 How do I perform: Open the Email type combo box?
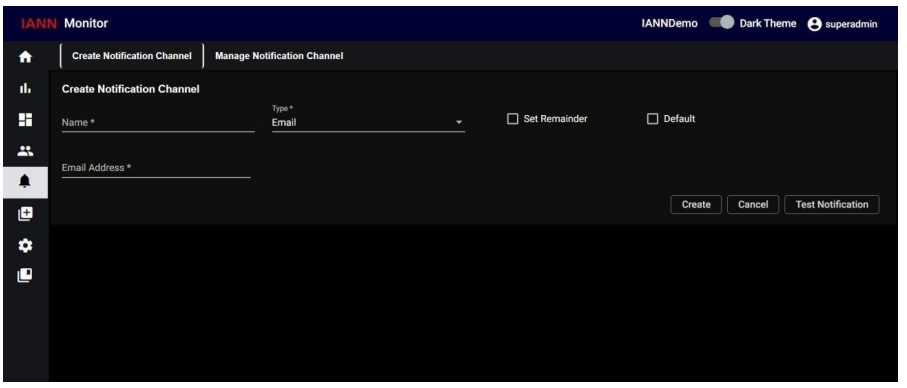[x=368, y=122]
